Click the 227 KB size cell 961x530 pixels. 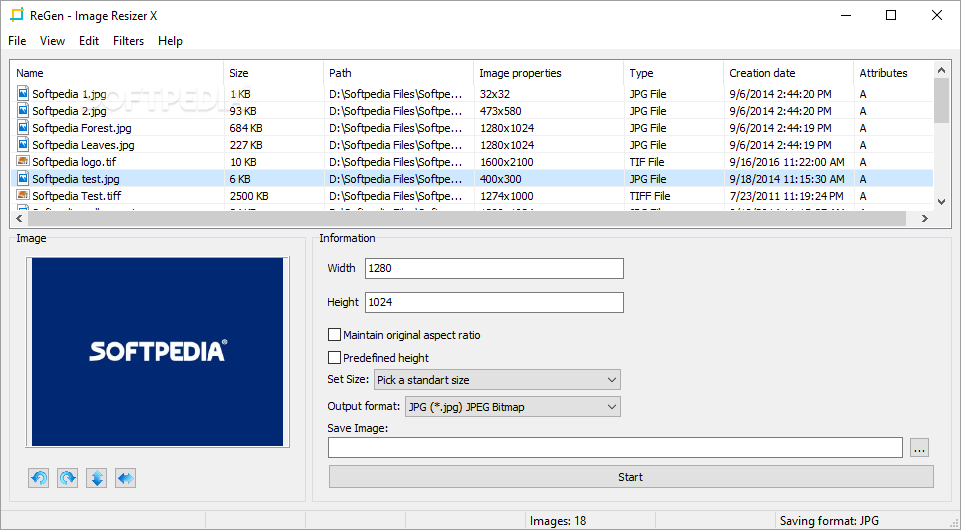(246, 145)
